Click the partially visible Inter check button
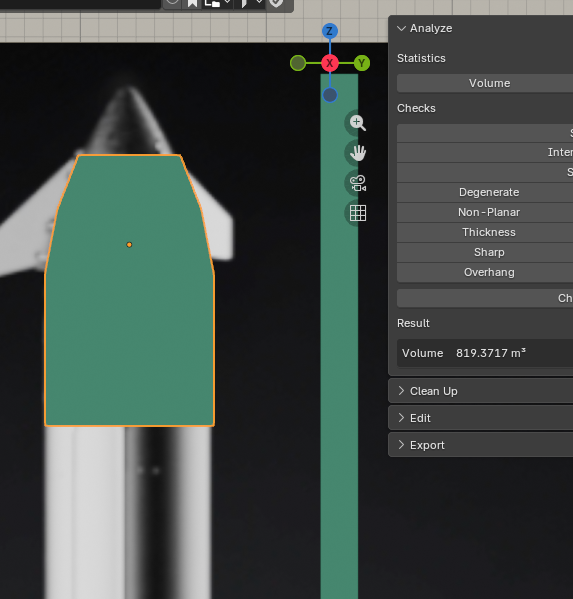The width and height of the screenshot is (573, 599). pyautogui.click(x=485, y=152)
